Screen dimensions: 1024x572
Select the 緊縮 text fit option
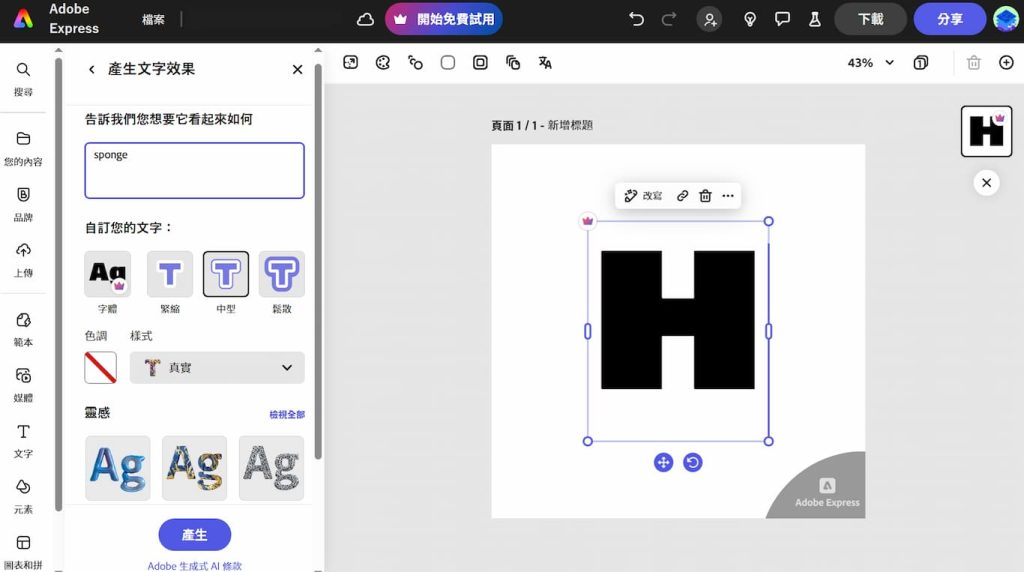pyautogui.click(x=170, y=274)
